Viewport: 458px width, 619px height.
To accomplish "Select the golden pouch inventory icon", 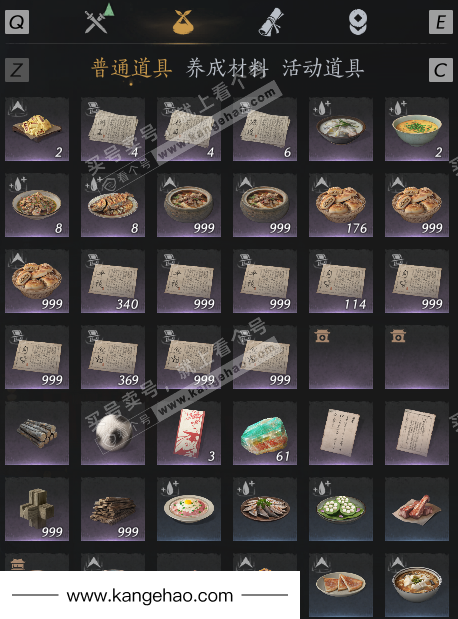I will pos(183,22).
